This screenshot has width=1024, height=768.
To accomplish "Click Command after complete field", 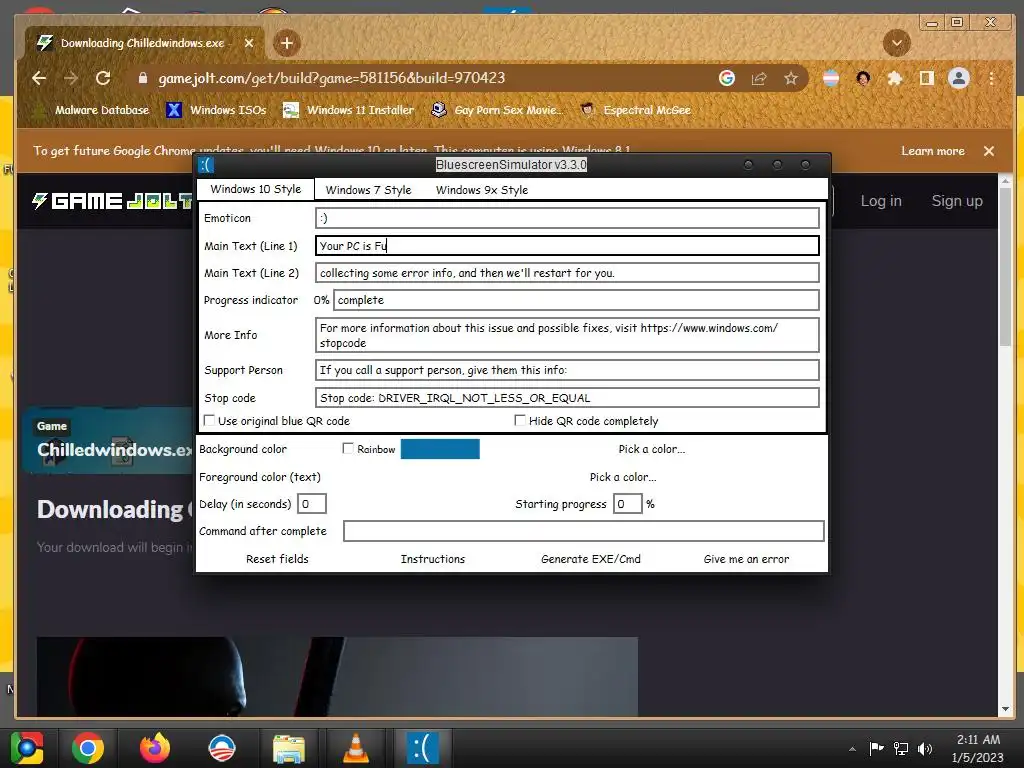I will pos(584,531).
